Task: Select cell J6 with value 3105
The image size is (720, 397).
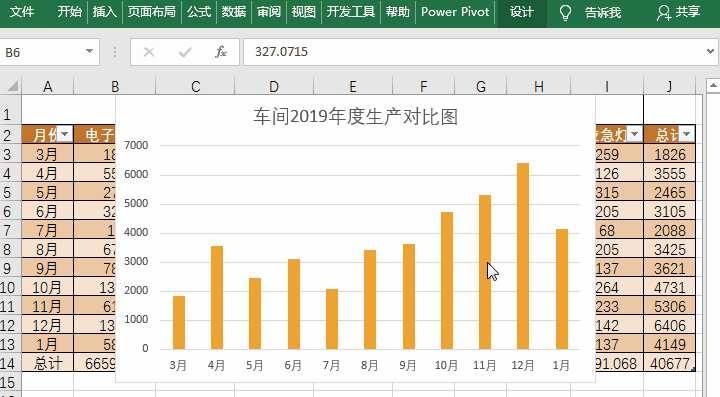Action: (669, 212)
